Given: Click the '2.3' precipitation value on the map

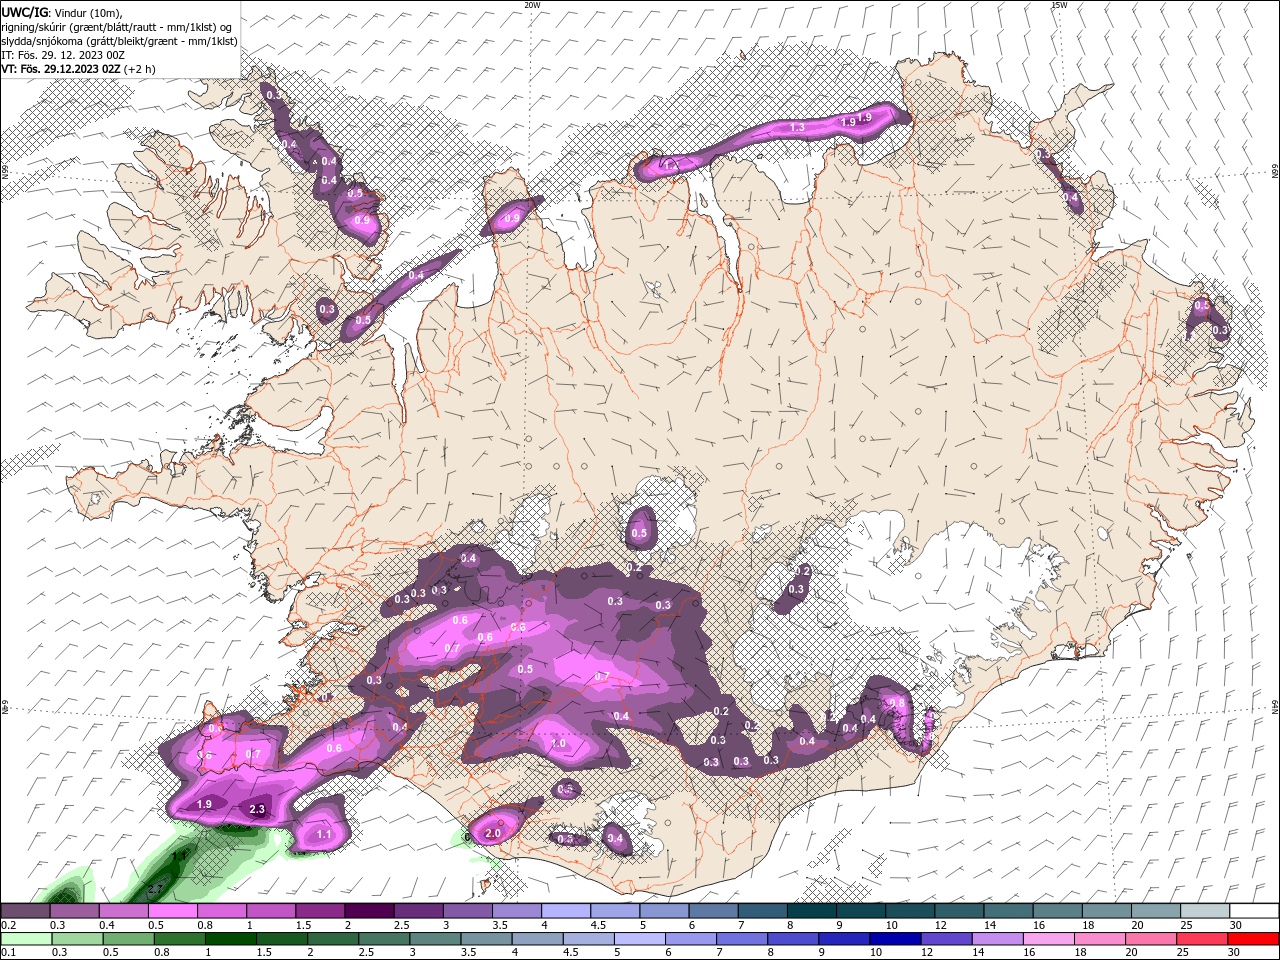Looking at the screenshot, I should tap(257, 809).
